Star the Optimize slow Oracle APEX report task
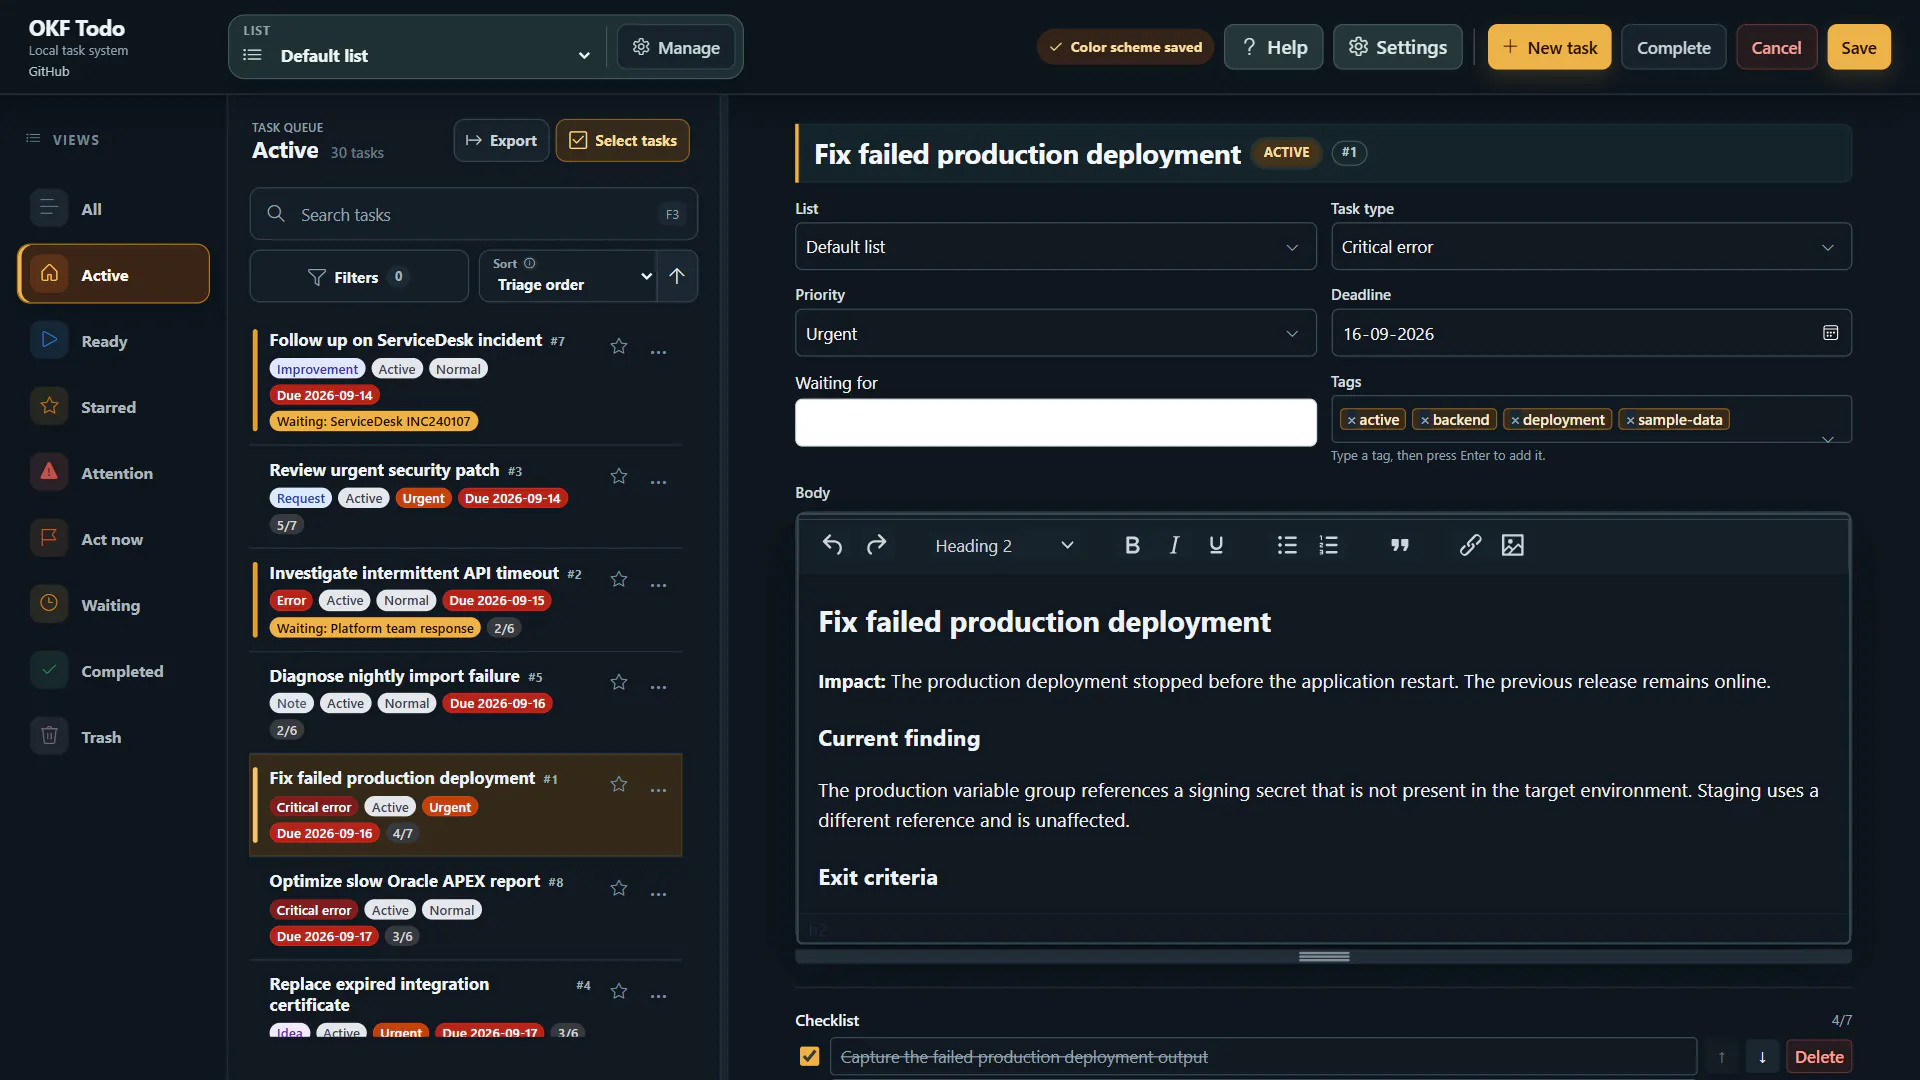Image resolution: width=1920 pixels, height=1080 pixels. pyautogui.click(x=619, y=888)
